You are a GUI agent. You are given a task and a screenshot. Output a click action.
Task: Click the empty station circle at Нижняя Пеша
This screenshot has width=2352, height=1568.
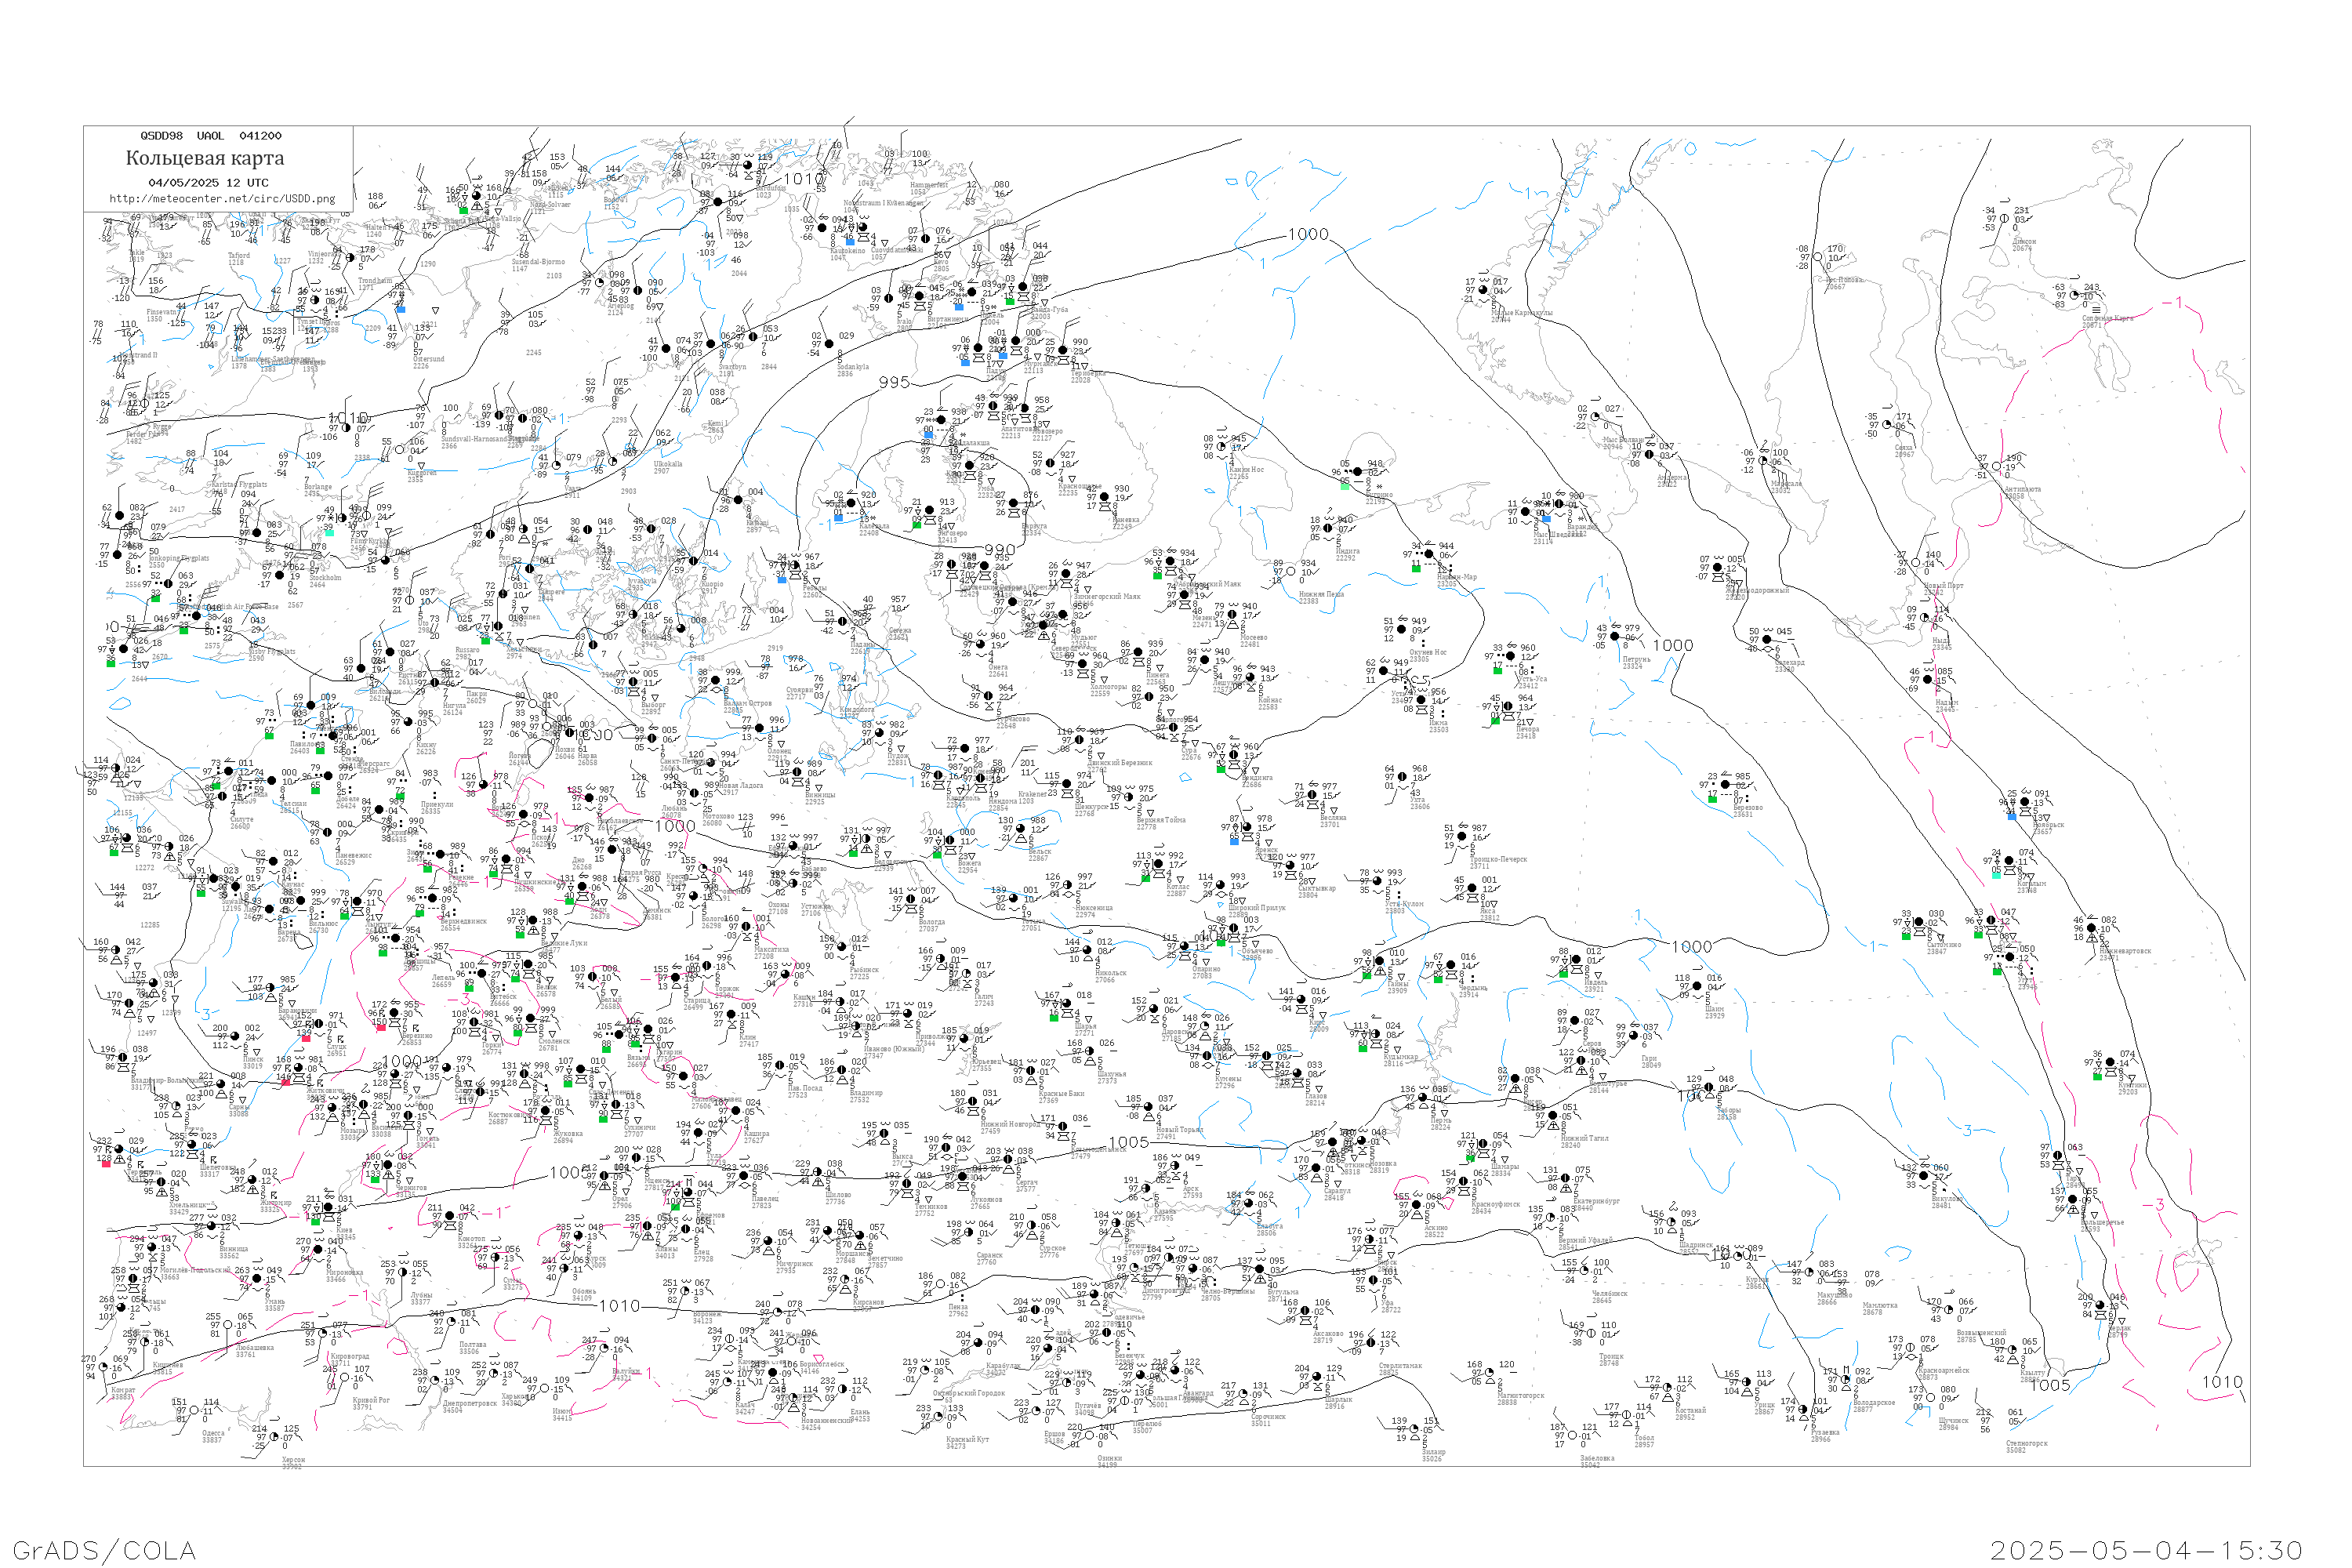(1290, 572)
